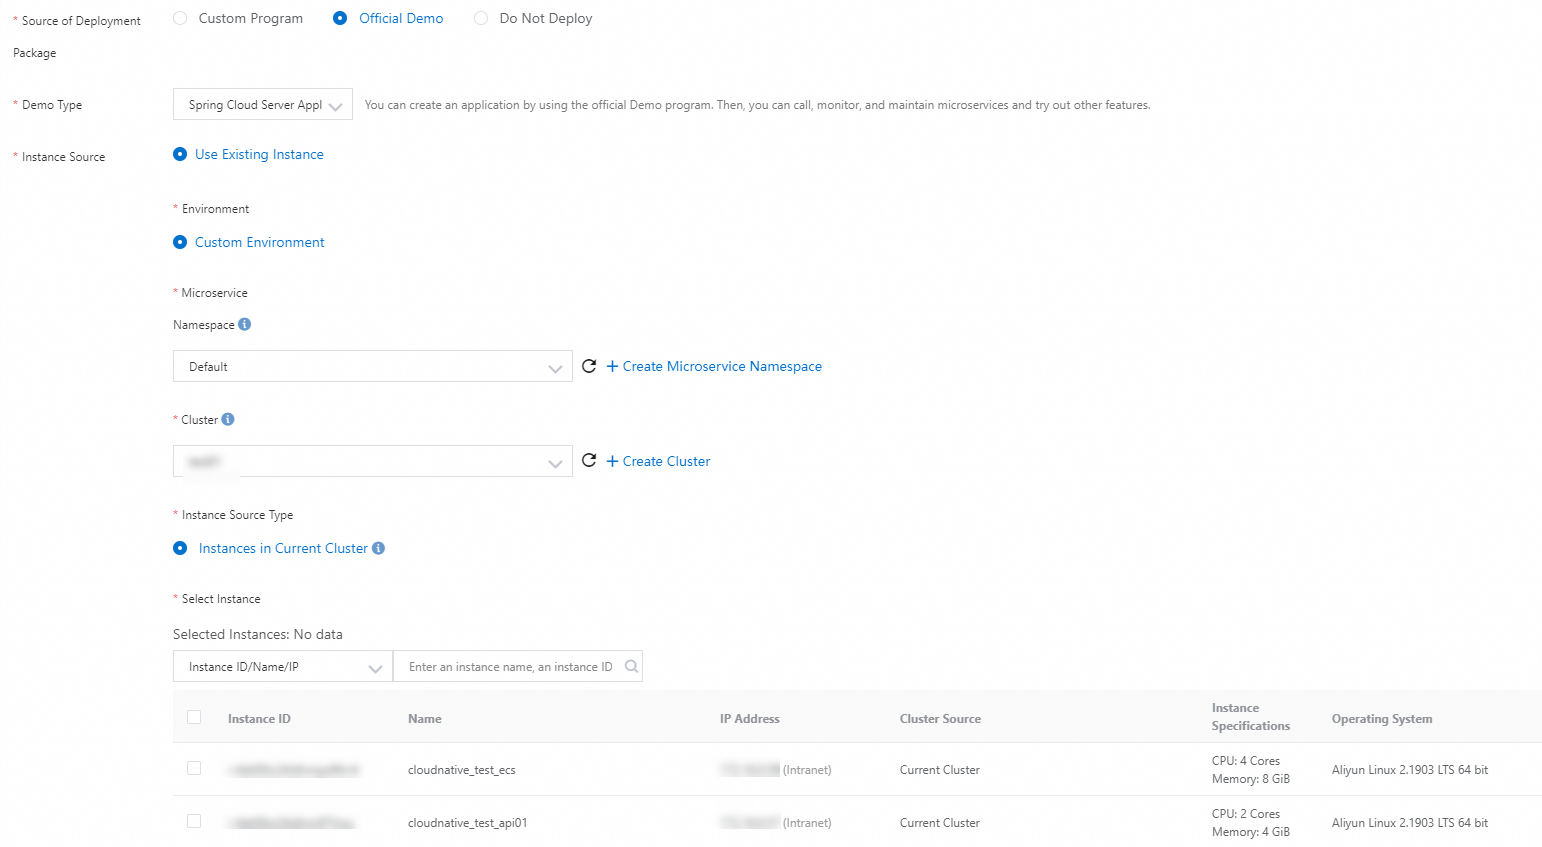This screenshot has width=1542, height=847.
Task: Check the cloudnative_test_api01 instance row
Action: (194, 821)
